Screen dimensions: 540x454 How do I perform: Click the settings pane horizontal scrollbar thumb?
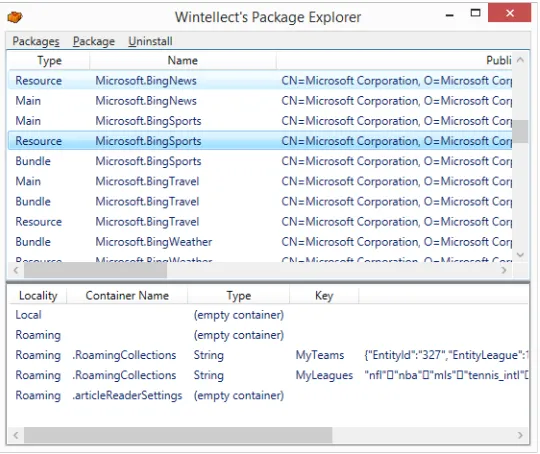(x=178, y=435)
